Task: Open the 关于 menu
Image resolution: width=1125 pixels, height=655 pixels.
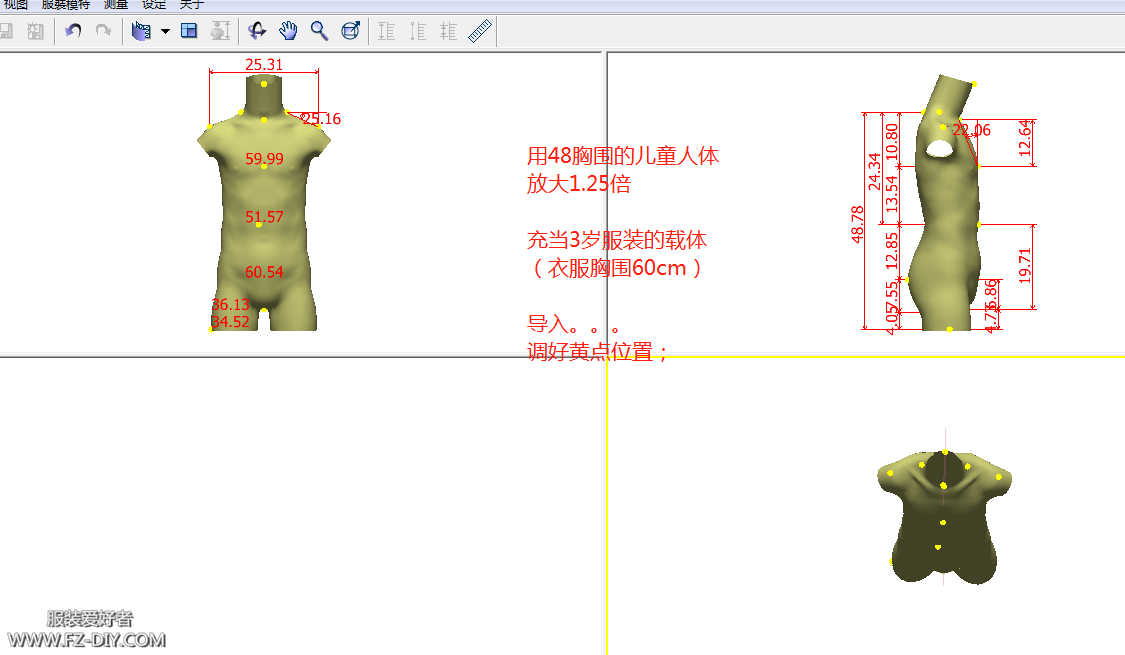Action: pyautogui.click(x=192, y=4)
